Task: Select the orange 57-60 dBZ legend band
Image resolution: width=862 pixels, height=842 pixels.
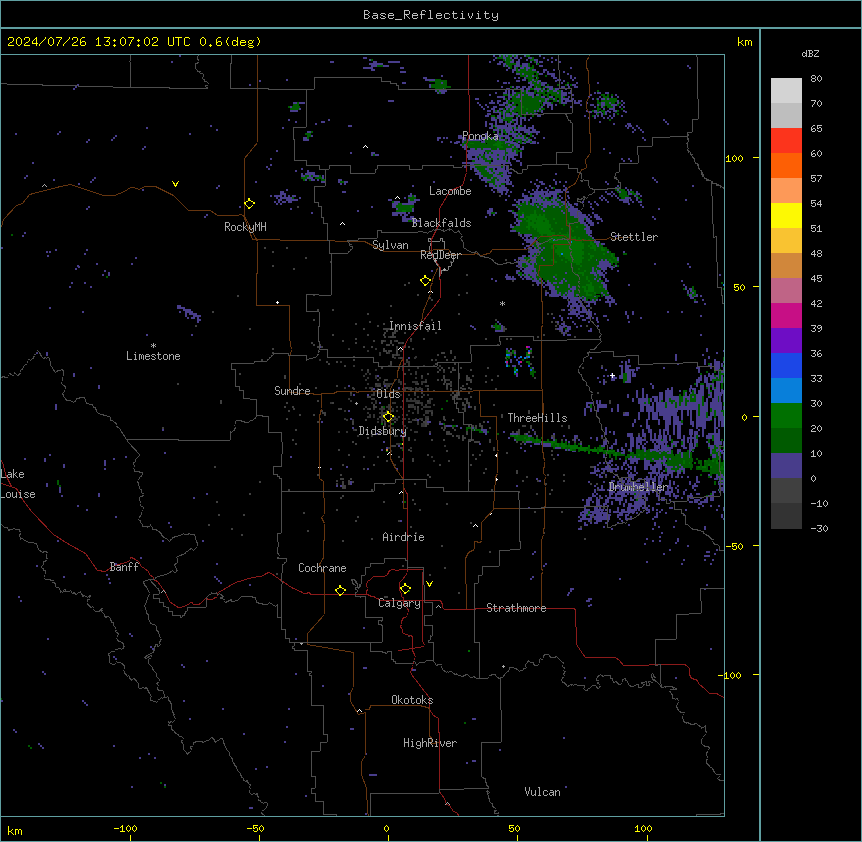Action: pos(786,165)
